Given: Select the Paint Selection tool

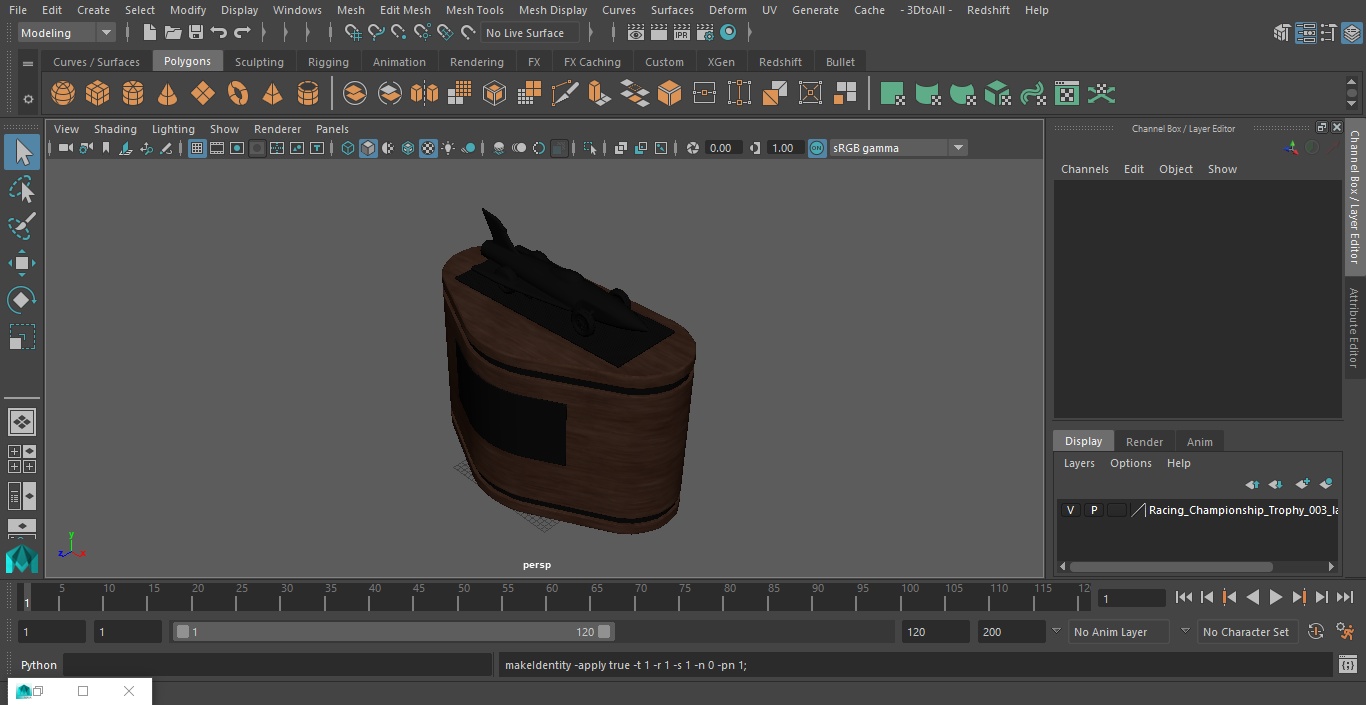Looking at the screenshot, I should click(22, 225).
